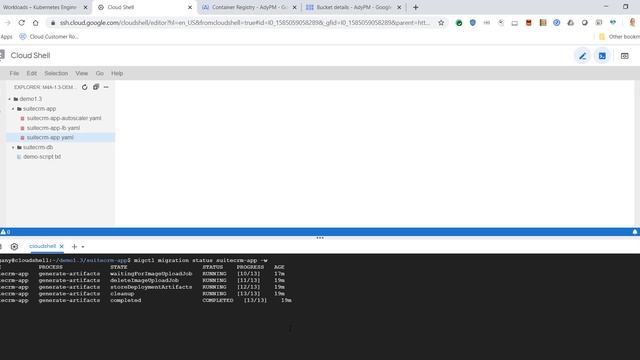Open terminal settings gear icon
Viewport: 640px width, 360px height.
(14, 247)
